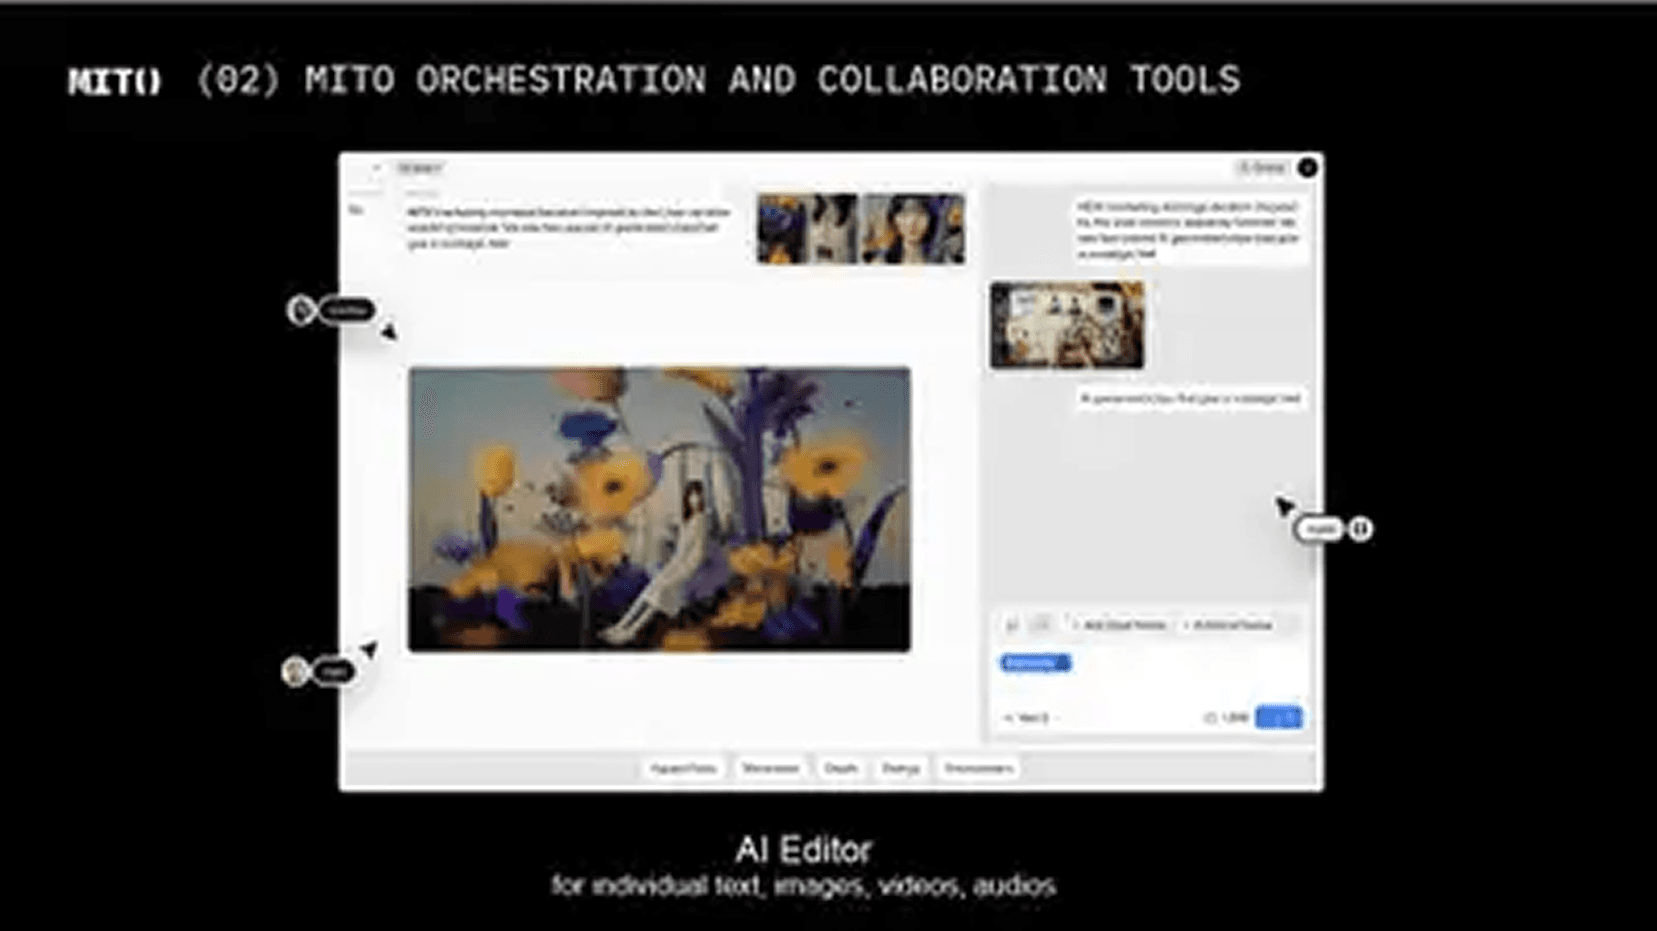
Task: Click the fourth button in the bottom editor toolbar
Action: click(900, 769)
